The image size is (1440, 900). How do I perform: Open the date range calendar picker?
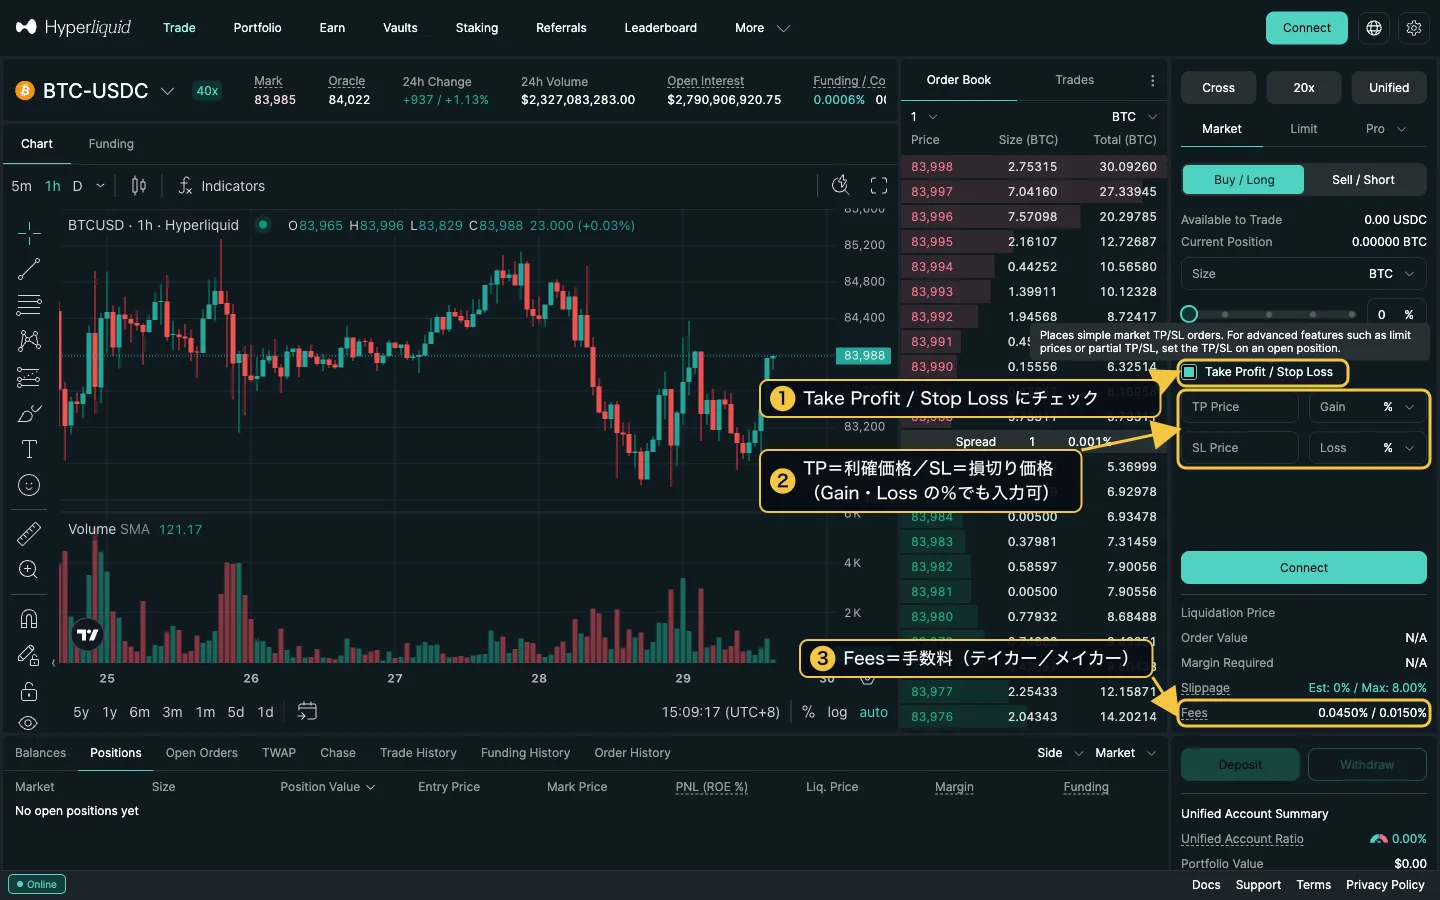click(307, 711)
